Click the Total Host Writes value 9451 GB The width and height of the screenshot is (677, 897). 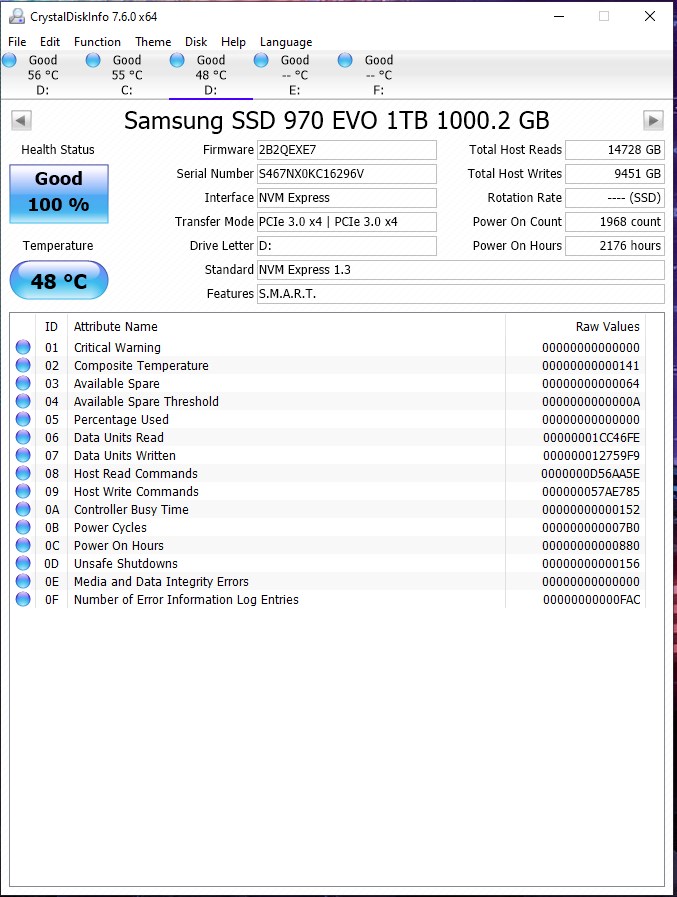coord(615,174)
